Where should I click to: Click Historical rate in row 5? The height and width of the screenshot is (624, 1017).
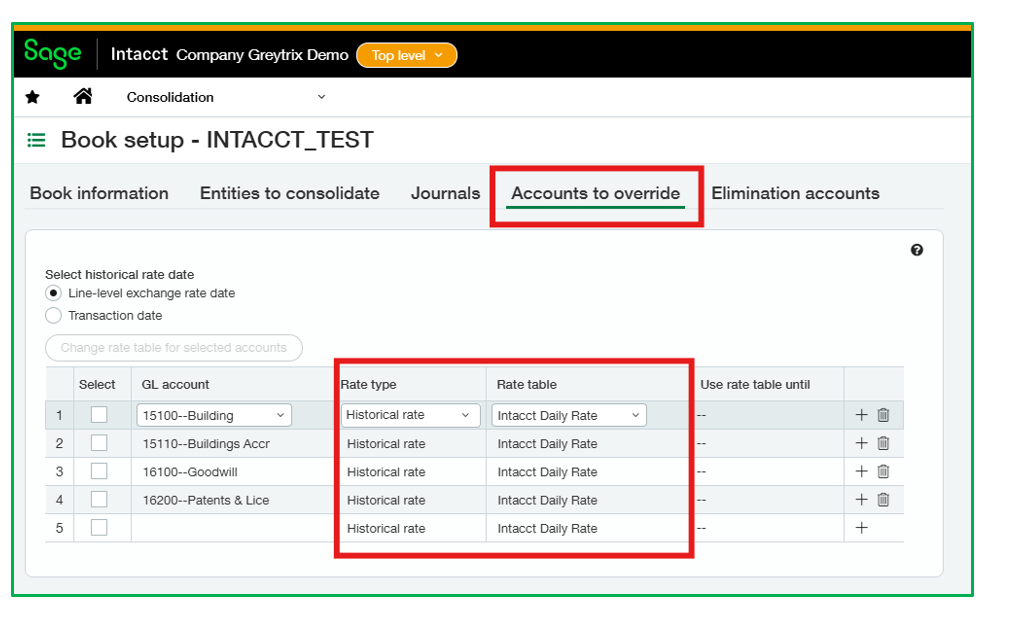click(386, 529)
